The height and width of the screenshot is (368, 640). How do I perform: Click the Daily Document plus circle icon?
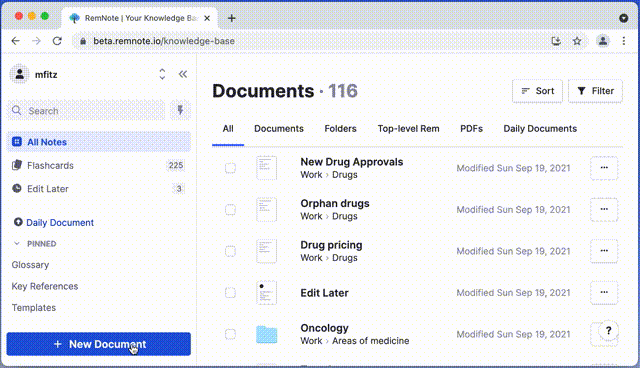pyautogui.click(x=18, y=222)
